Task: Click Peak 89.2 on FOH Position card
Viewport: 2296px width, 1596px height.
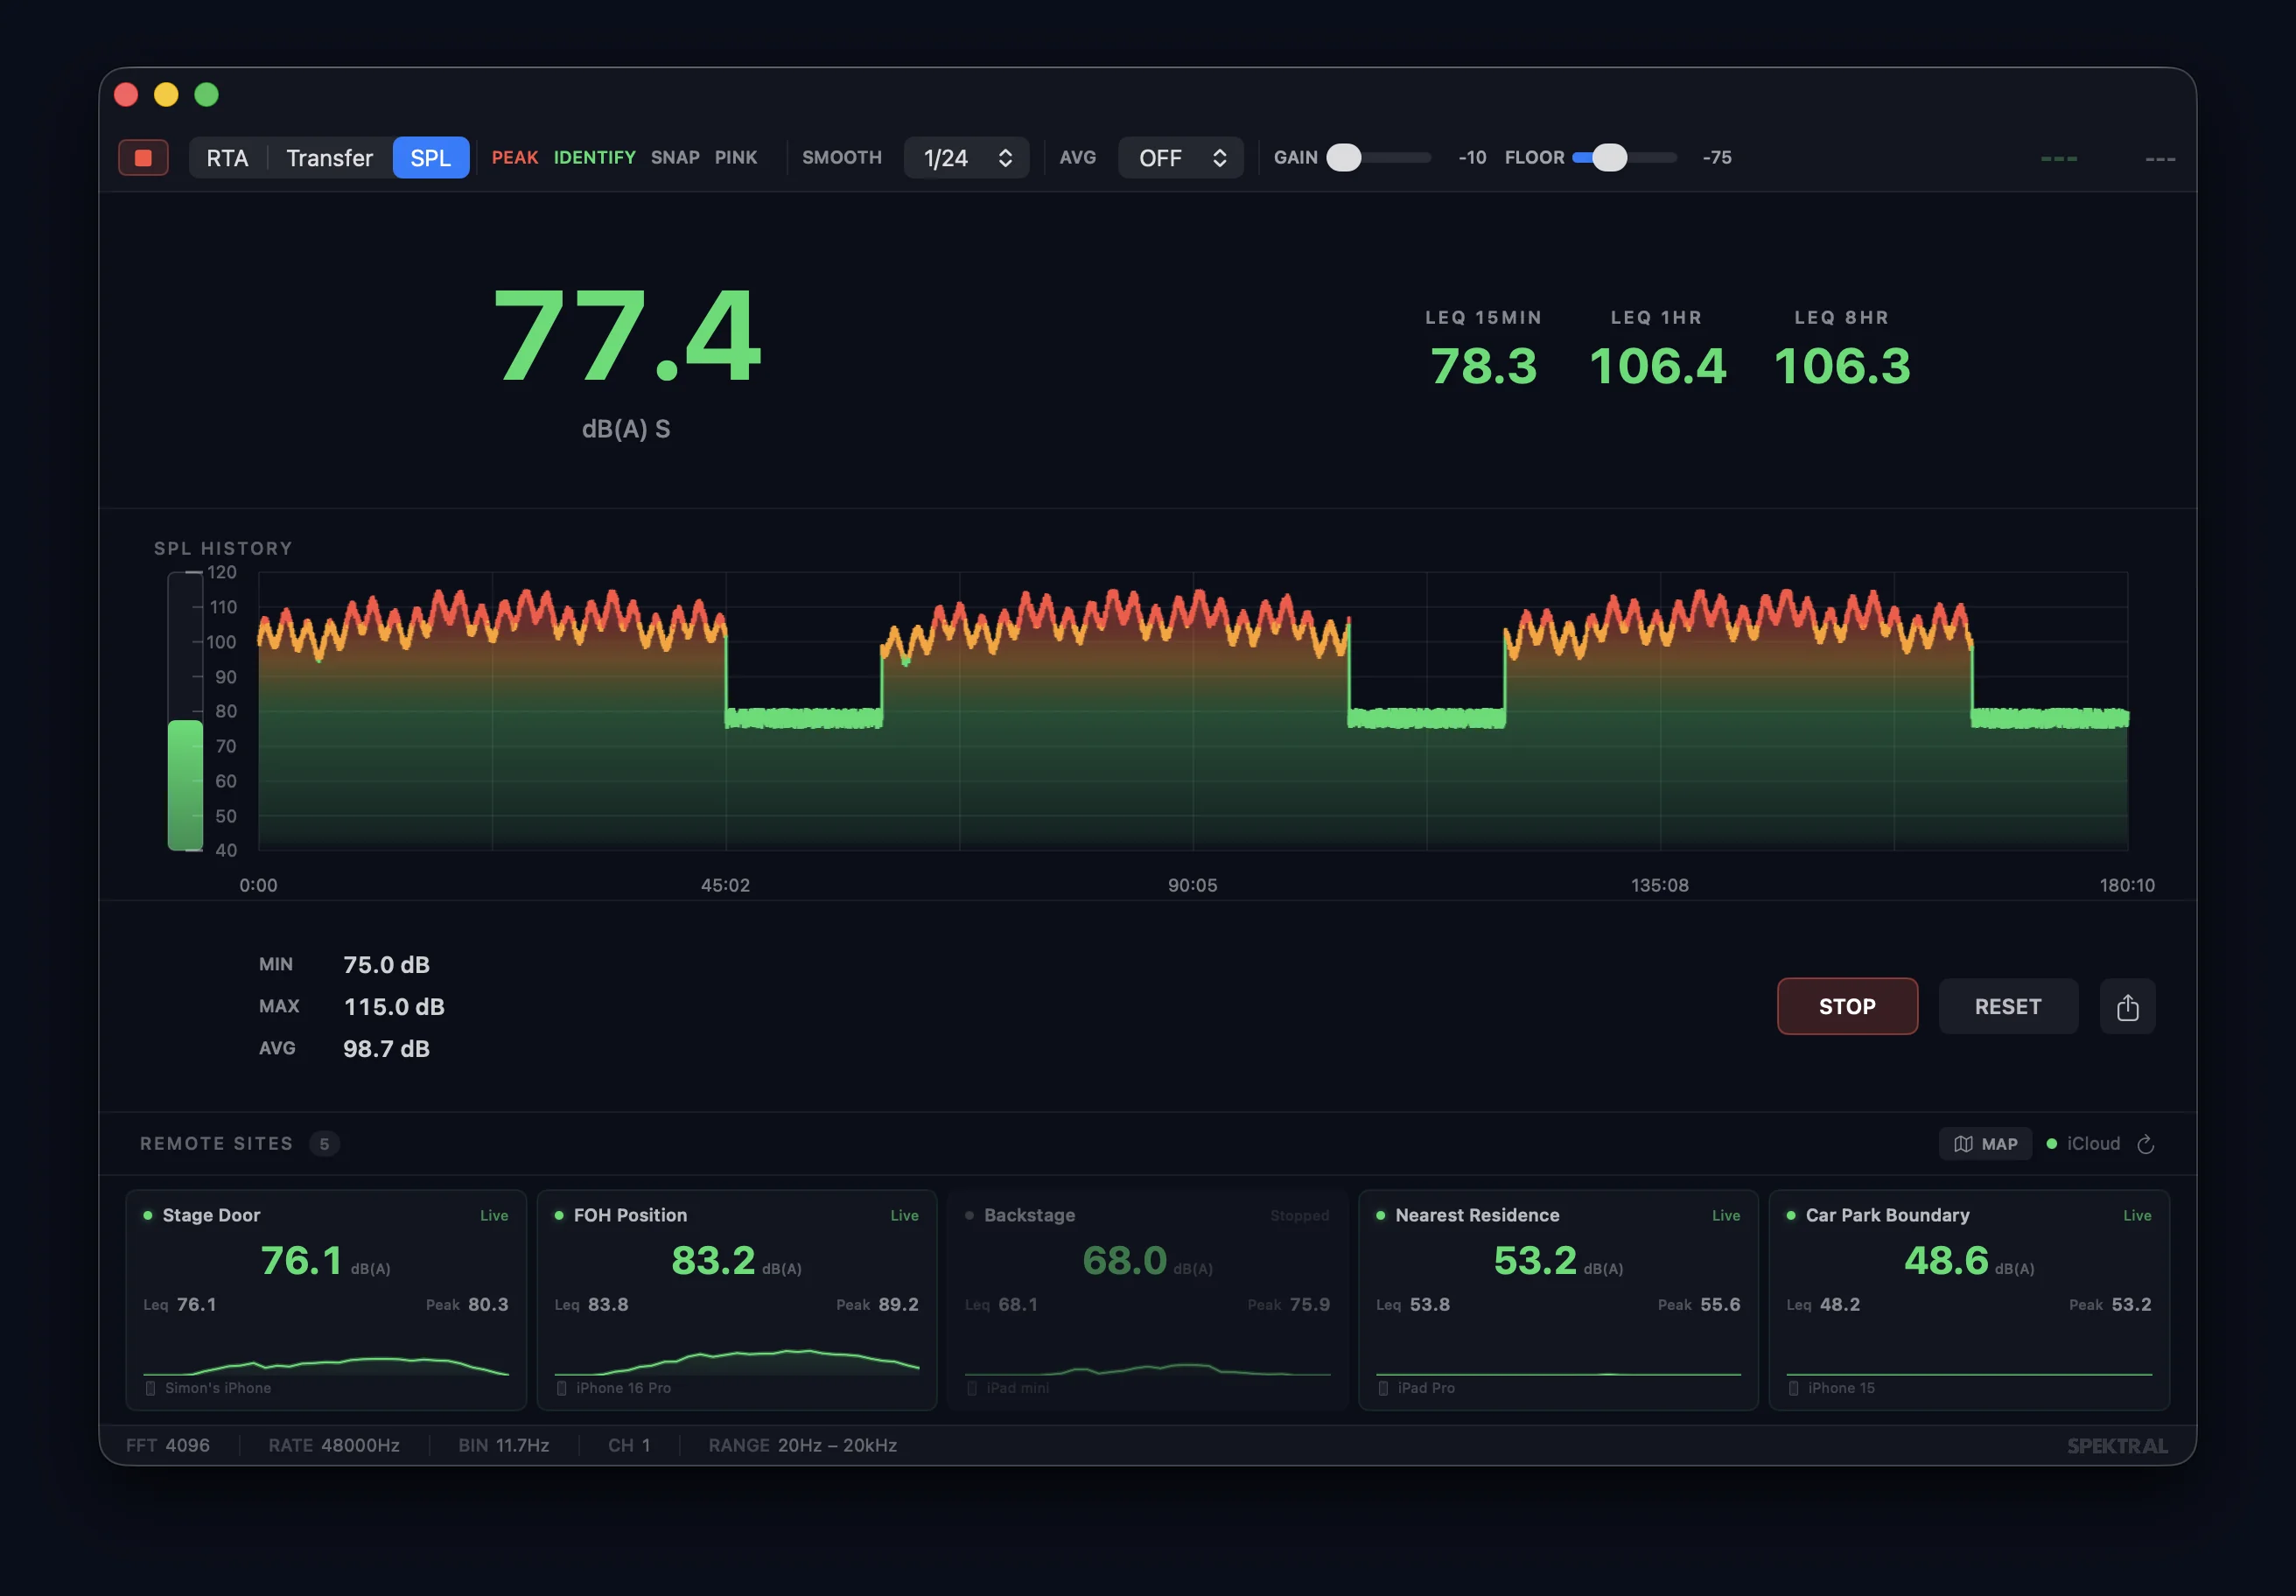Action: coord(877,1305)
